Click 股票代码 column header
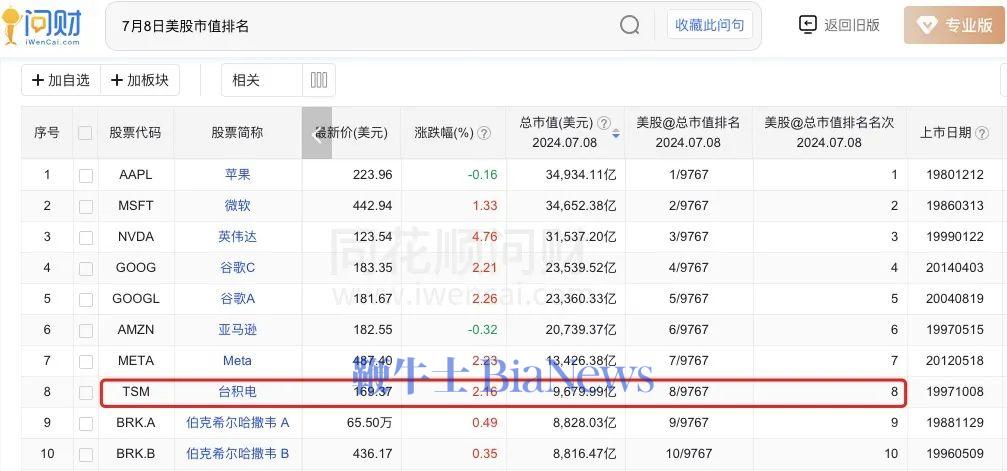The height and width of the screenshot is (471, 1007). tap(136, 133)
